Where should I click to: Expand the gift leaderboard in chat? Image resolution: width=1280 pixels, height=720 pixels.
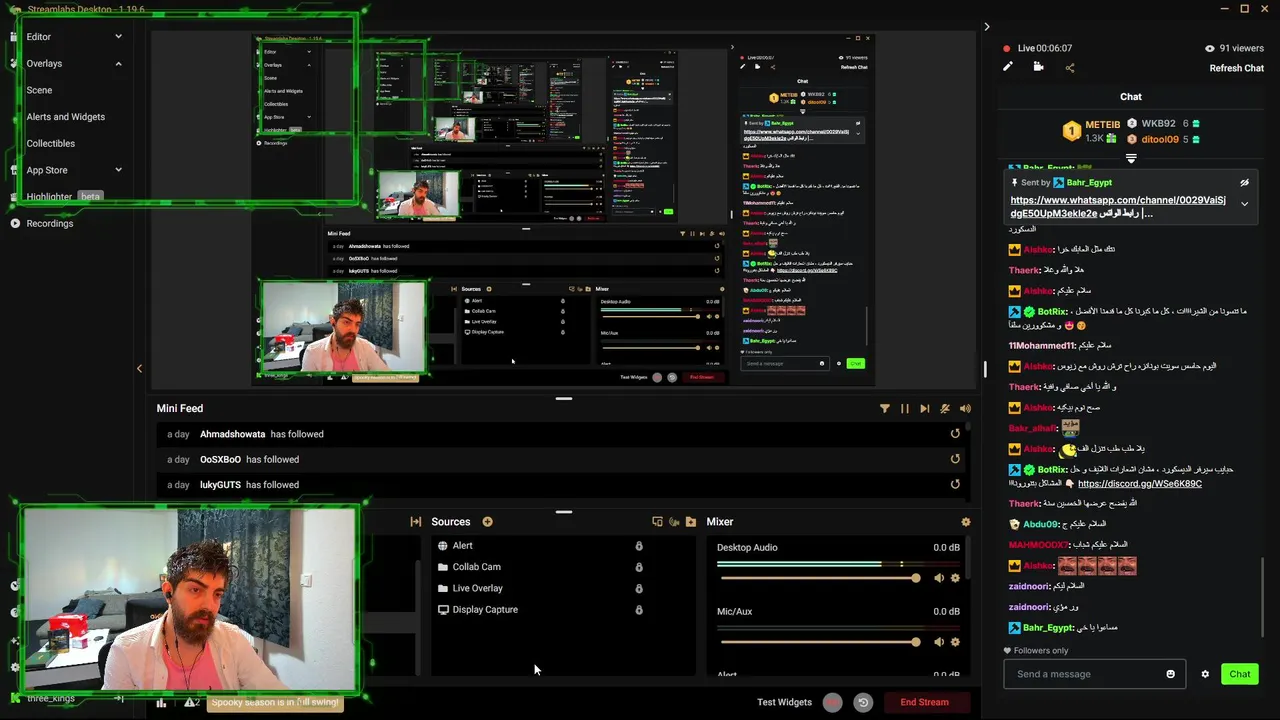1131,158
